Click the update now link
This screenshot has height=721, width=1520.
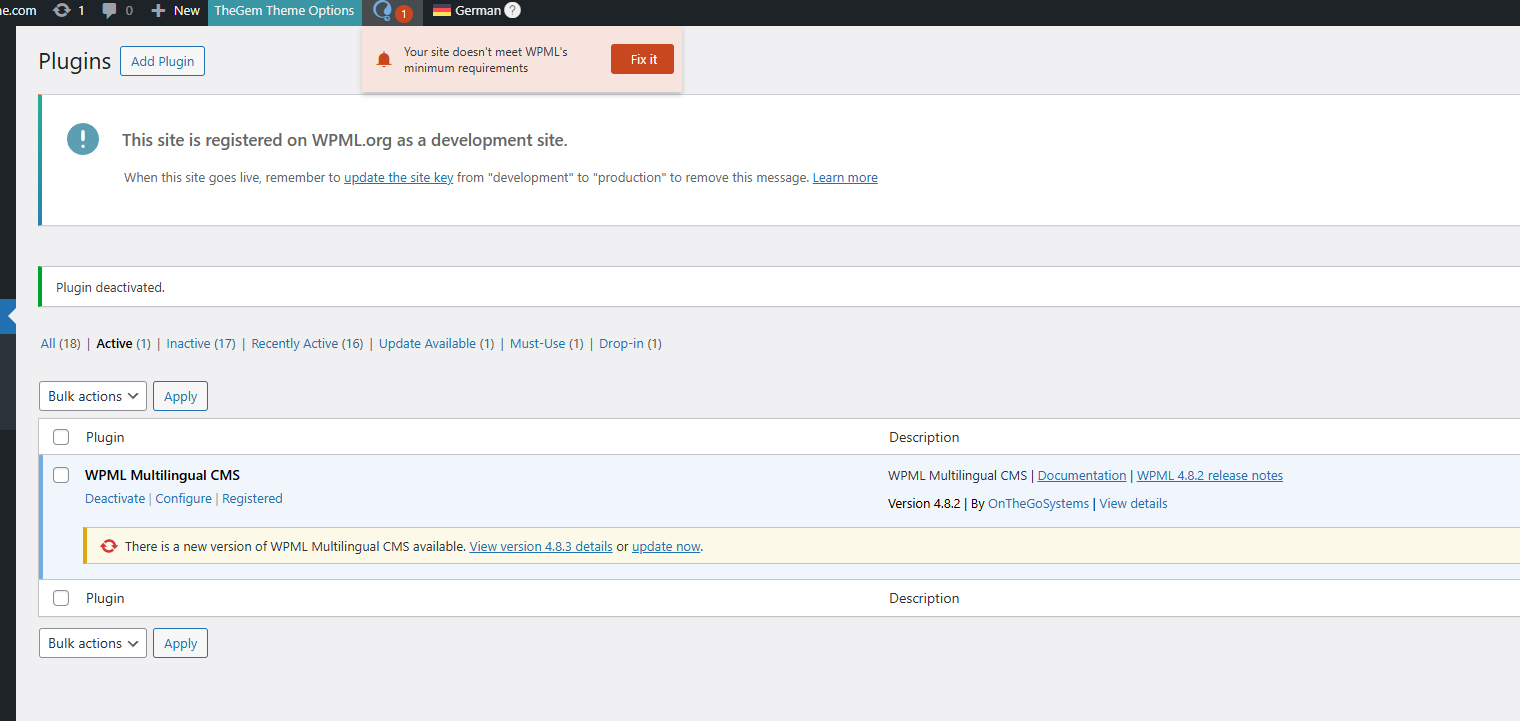[x=666, y=547]
